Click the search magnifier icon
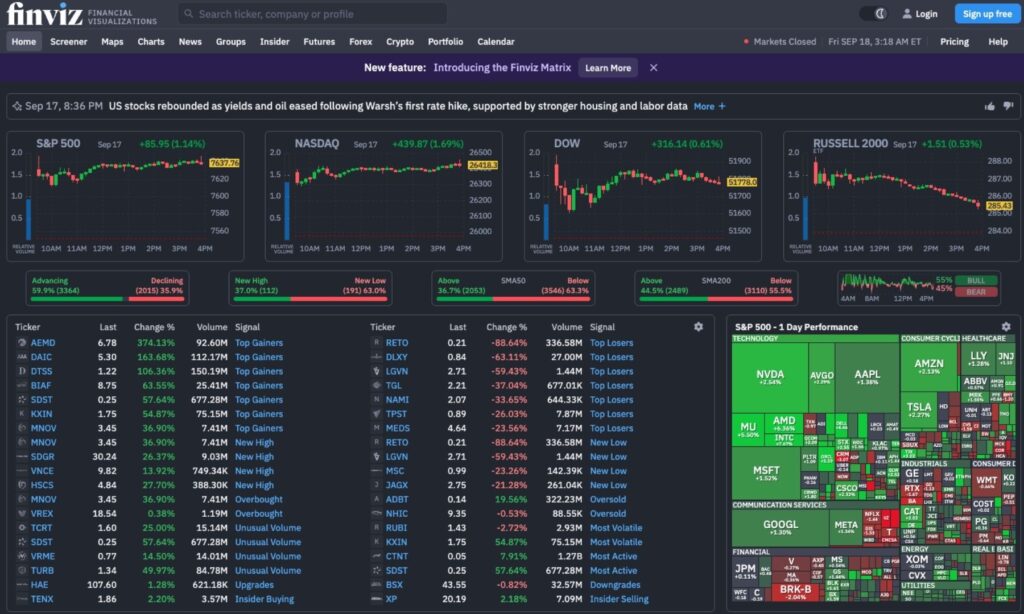Viewport: 1024px width, 614px height. [x=189, y=14]
